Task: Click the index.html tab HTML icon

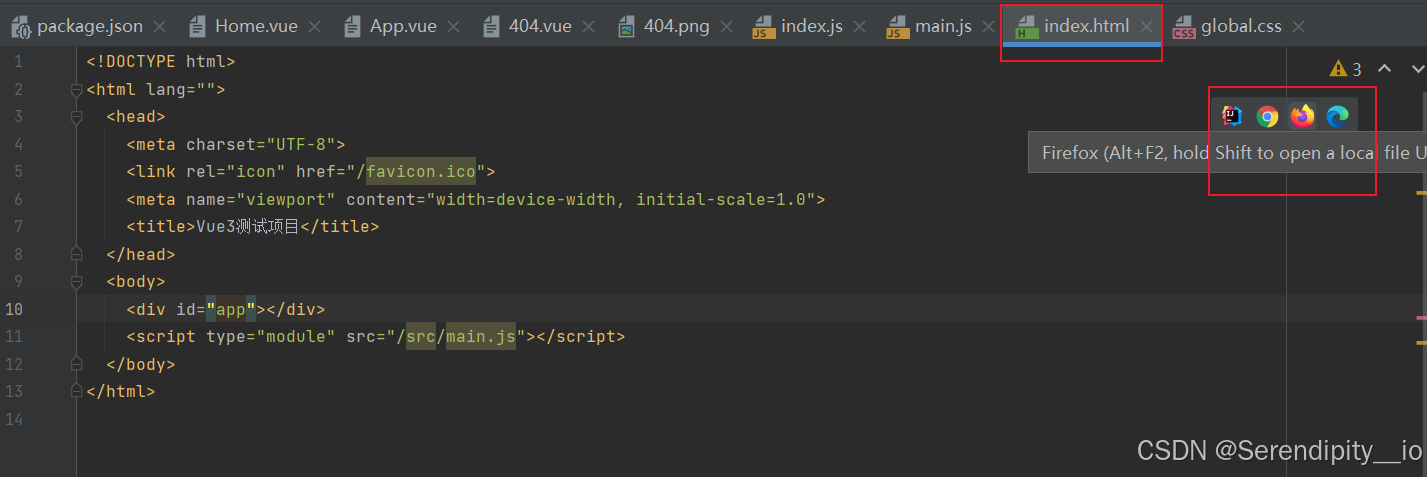Action: click(1025, 27)
